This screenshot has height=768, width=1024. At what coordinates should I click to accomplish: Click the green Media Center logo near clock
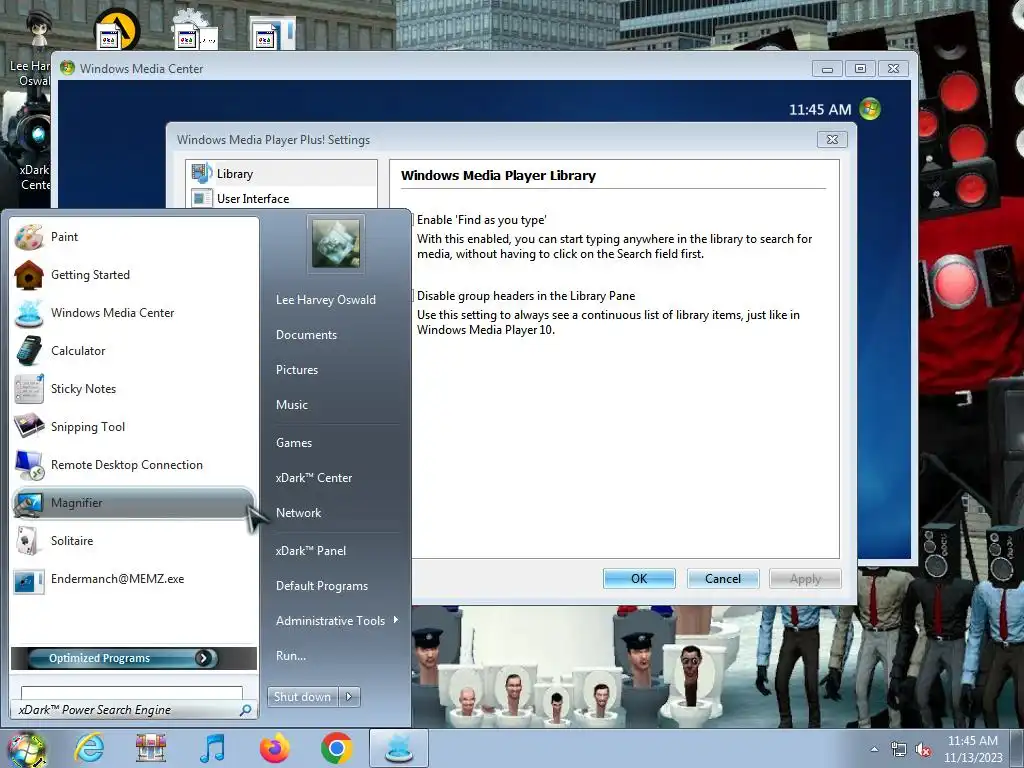[x=870, y=108]
